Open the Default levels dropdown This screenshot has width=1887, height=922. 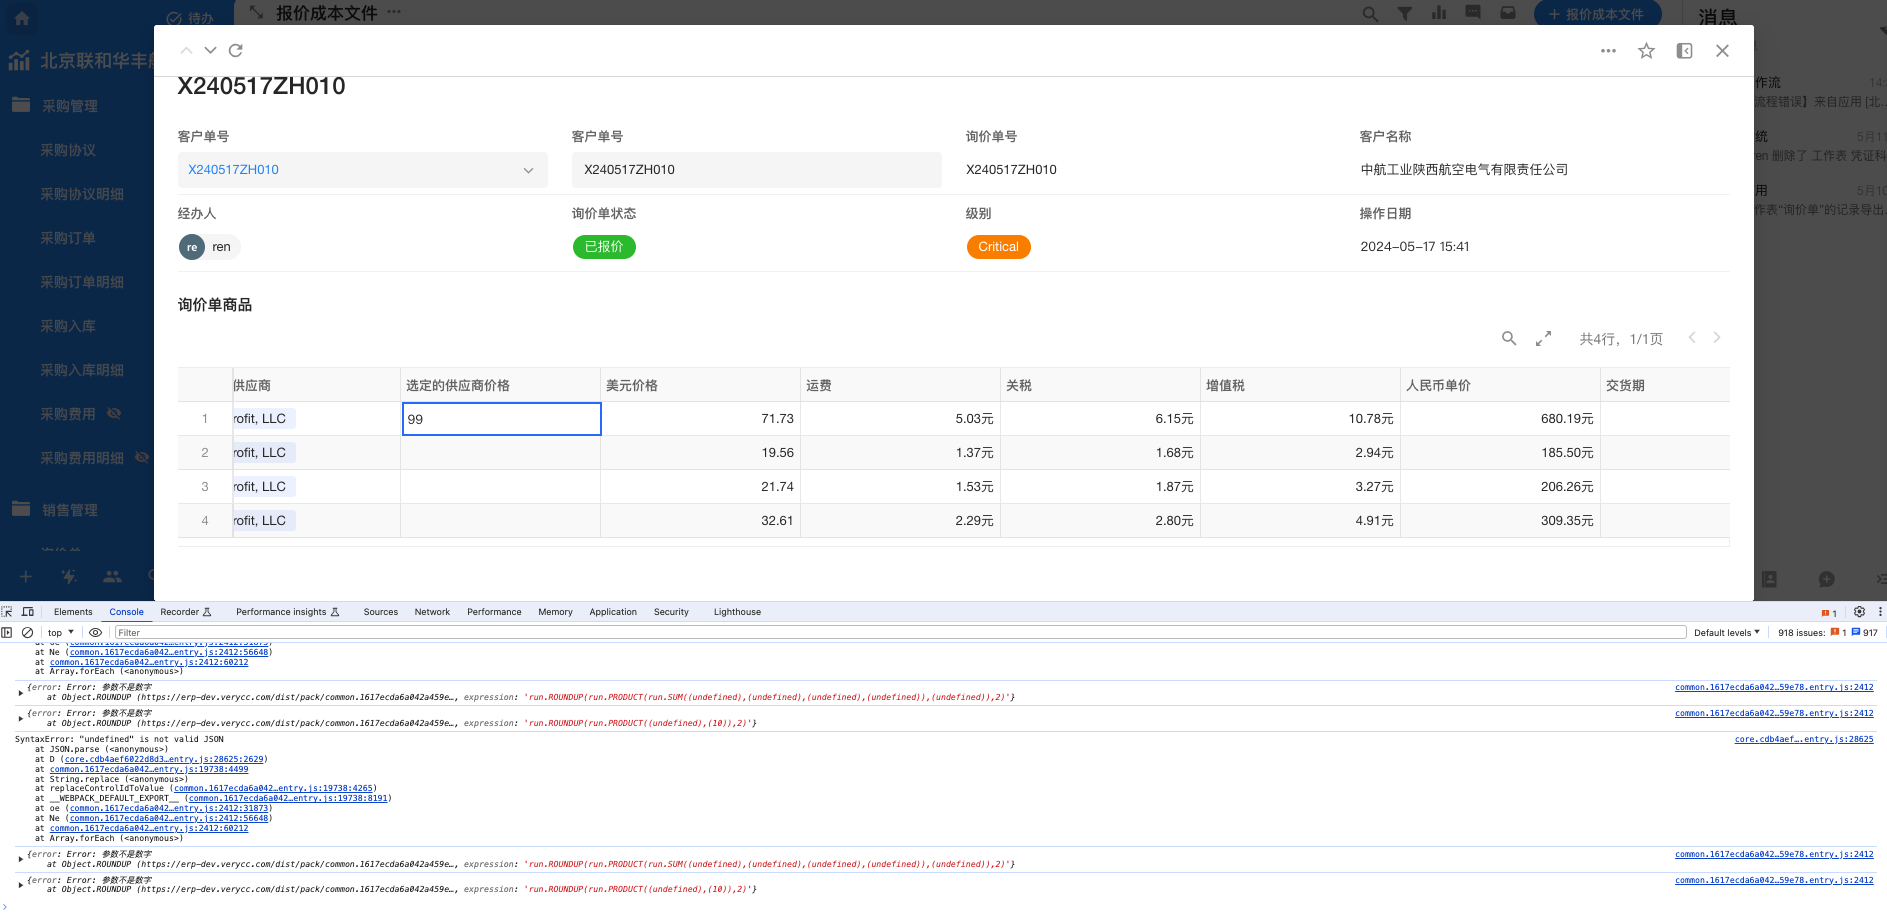pos(1726,633)
